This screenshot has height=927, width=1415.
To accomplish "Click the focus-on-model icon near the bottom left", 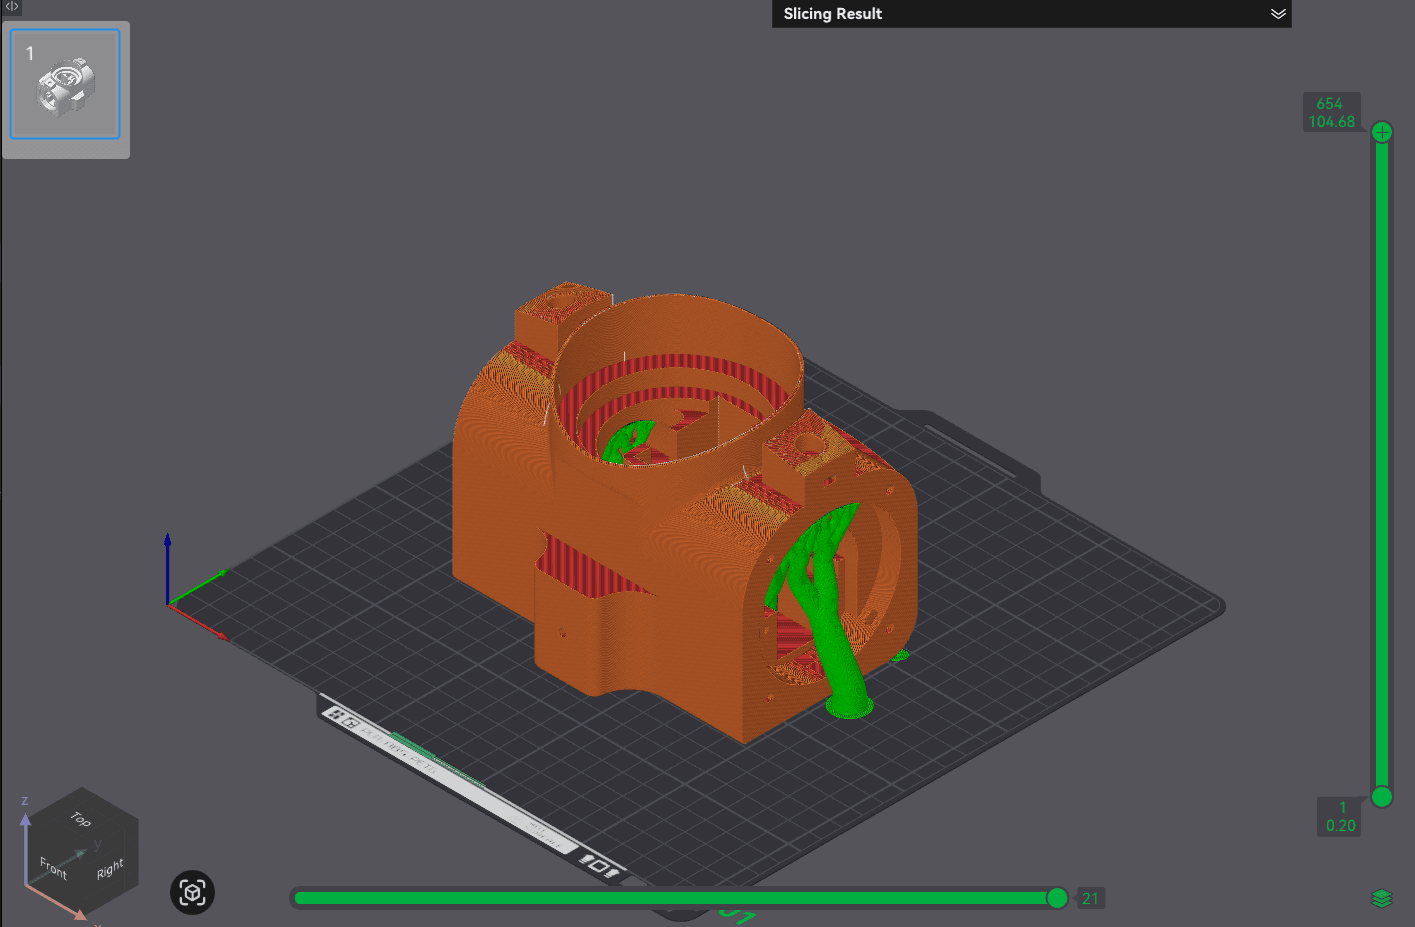I will (x=192, y=892).
